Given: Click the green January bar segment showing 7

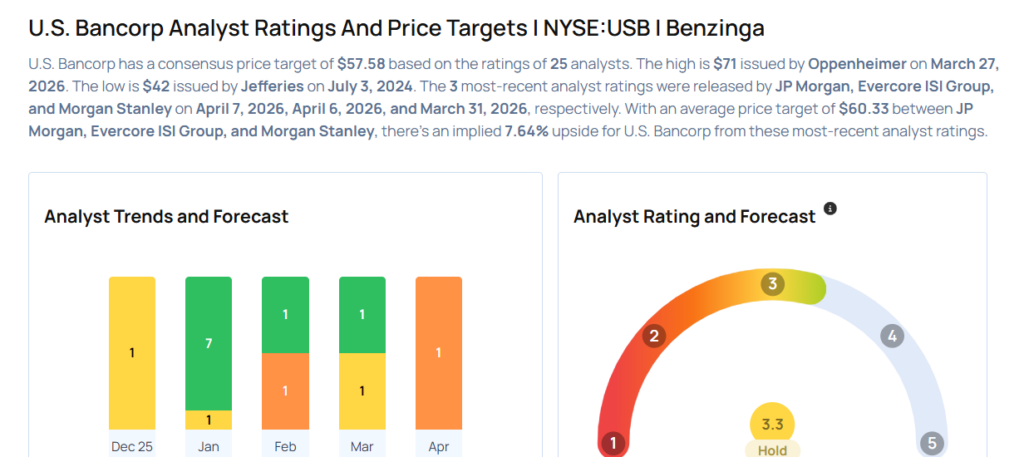Looking at the screenshot, I should click(x=208, y=343).
